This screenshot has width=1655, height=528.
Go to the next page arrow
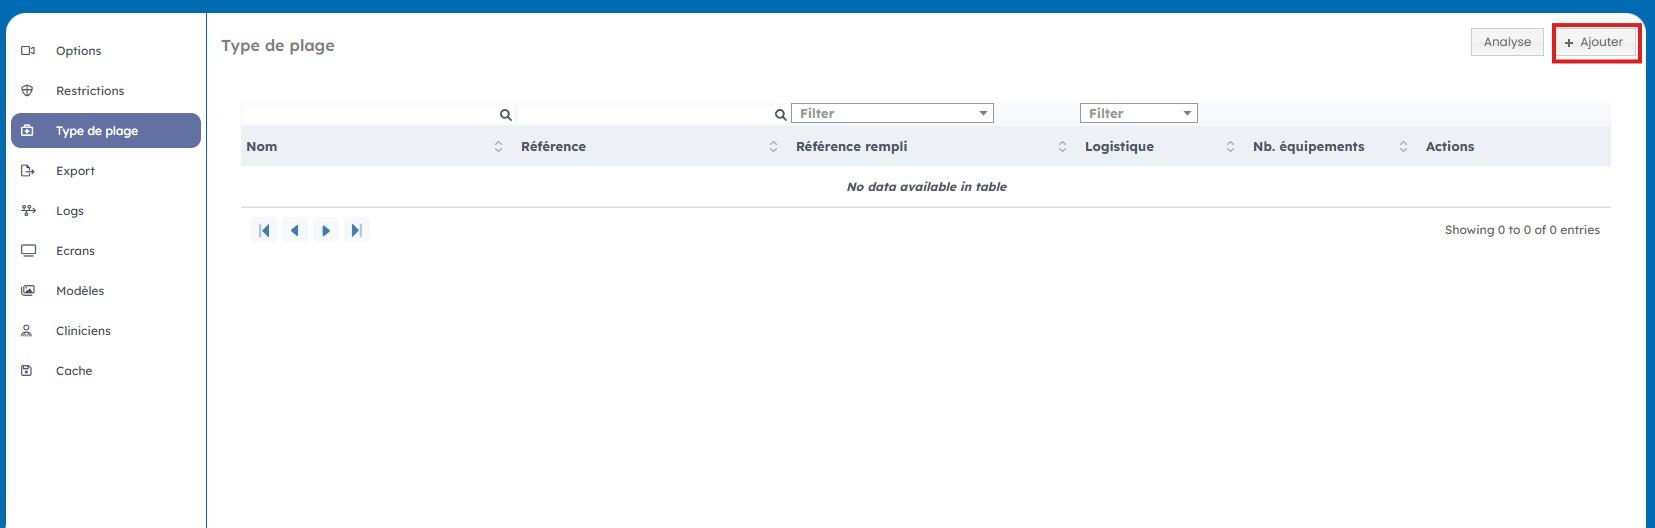pyautogui.click(x=326, y=231)
